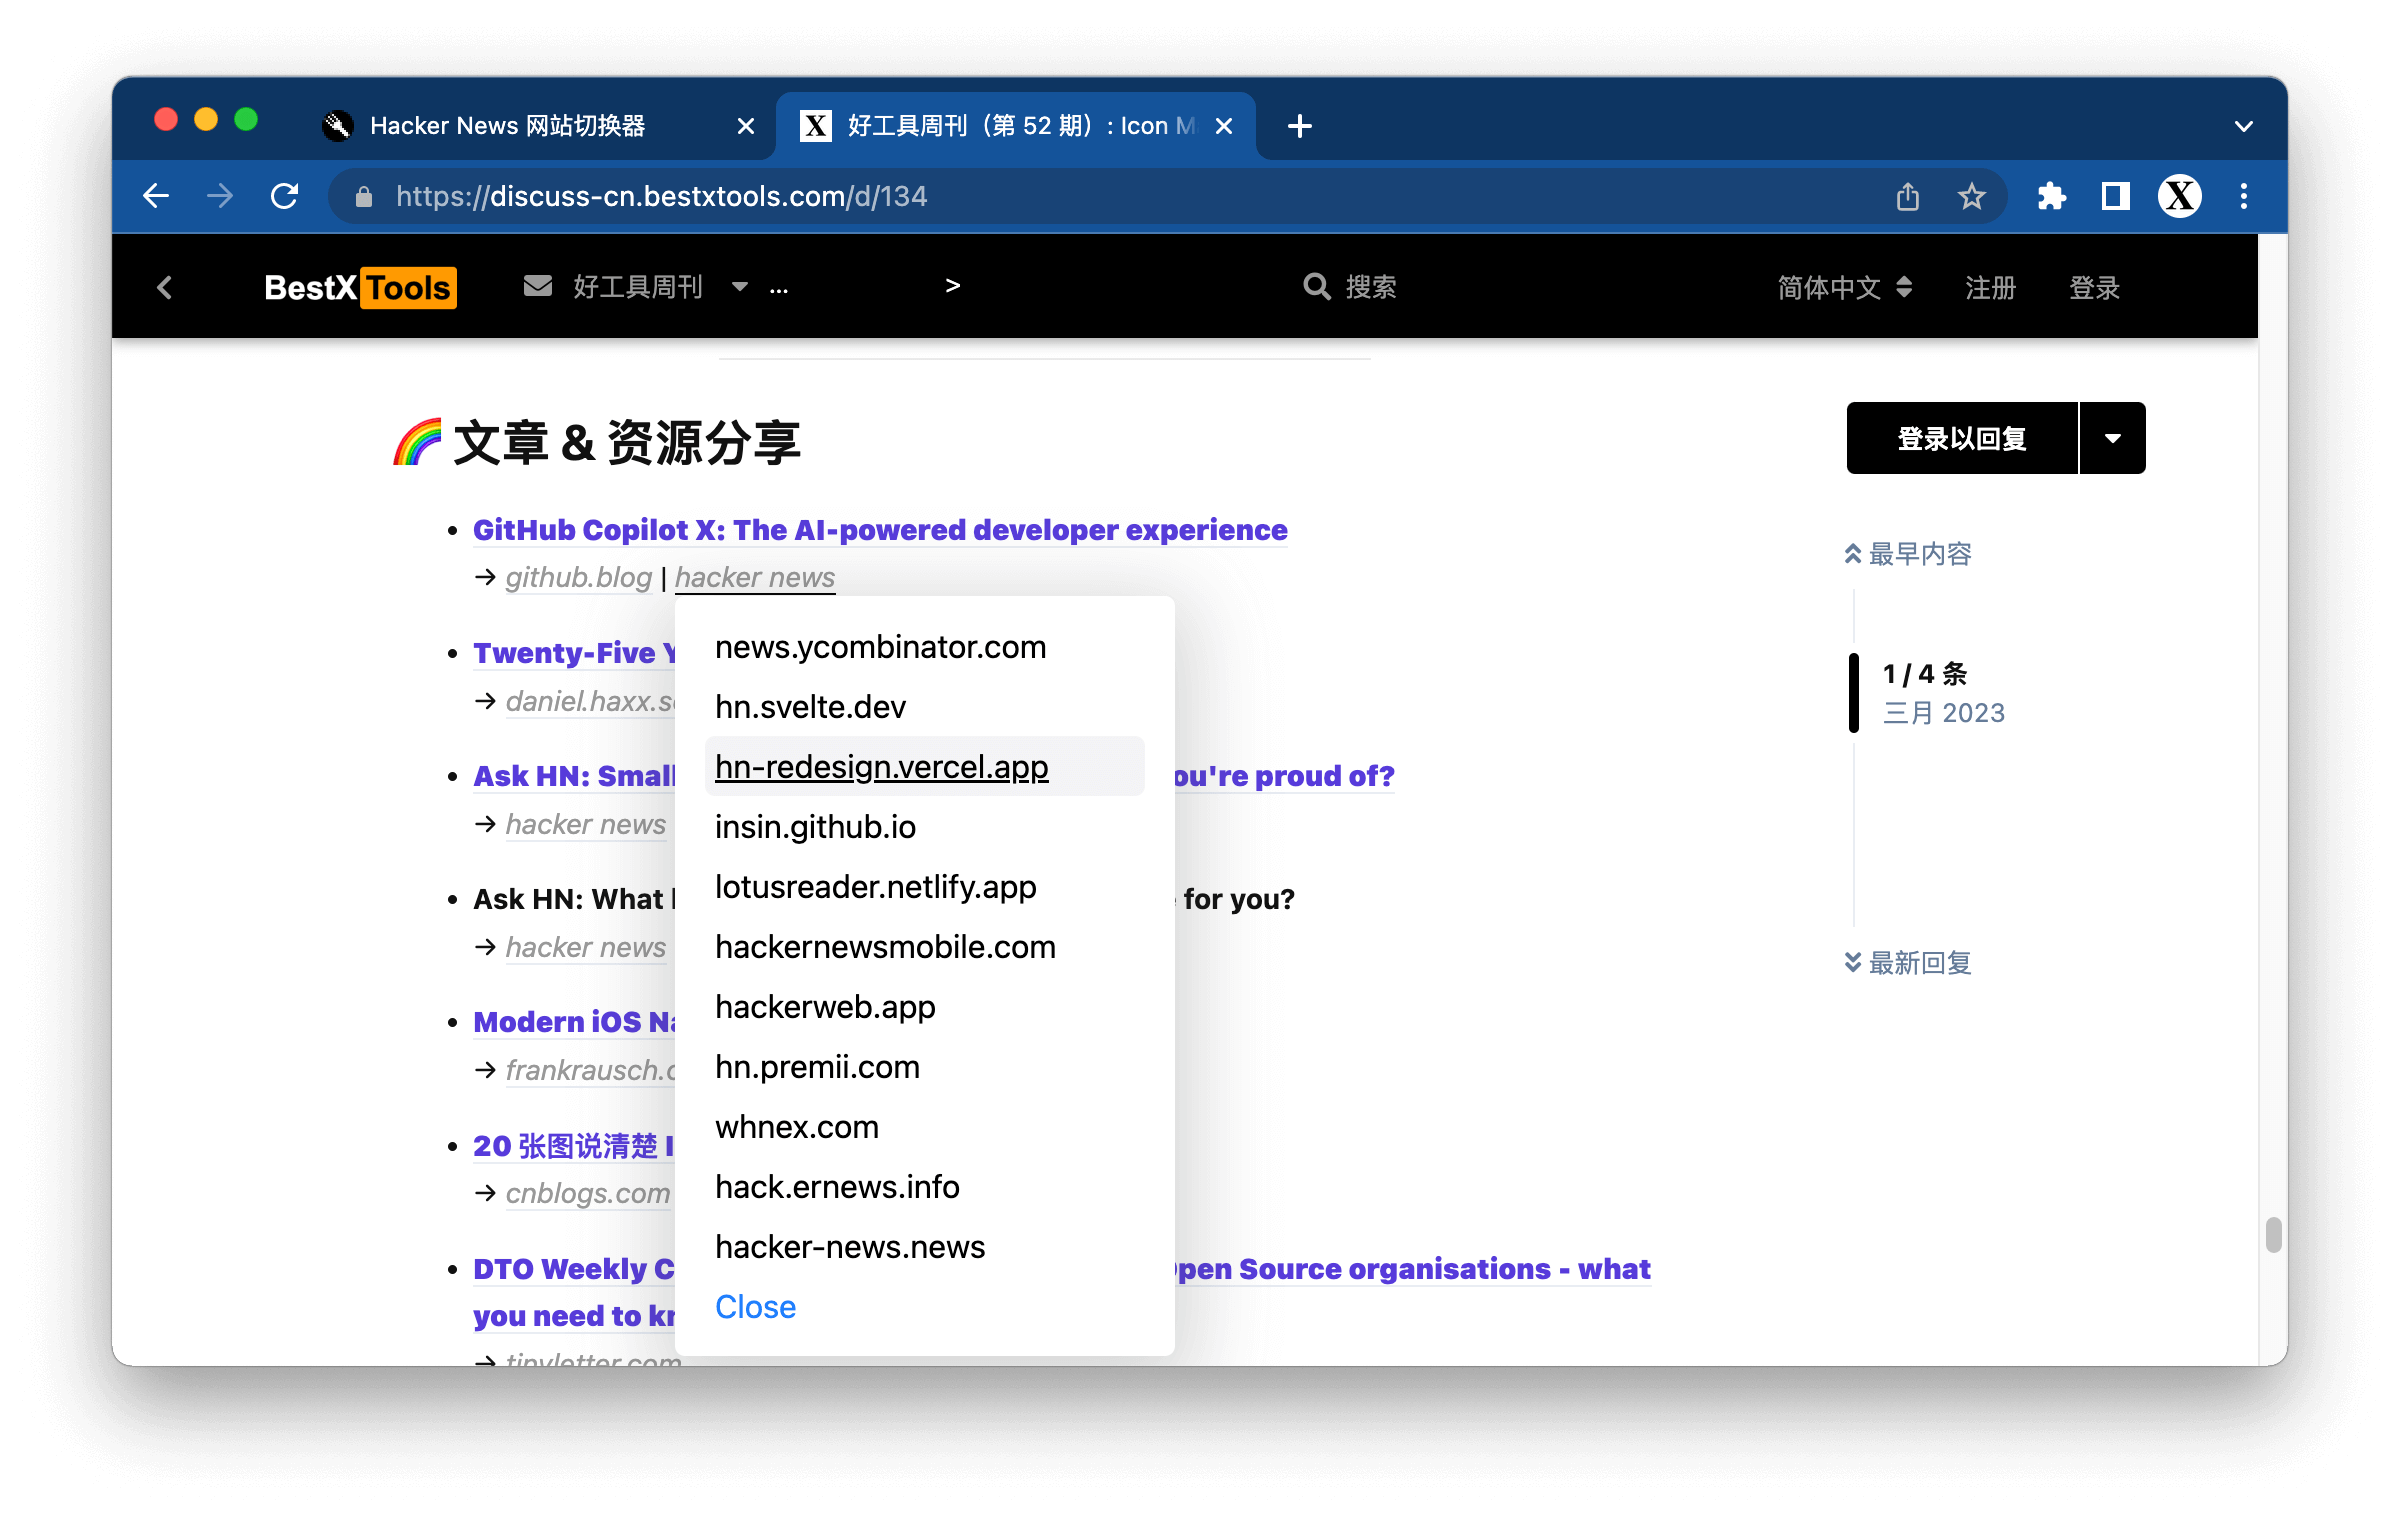Click GitHub Copilot X article link

(879, 529)
